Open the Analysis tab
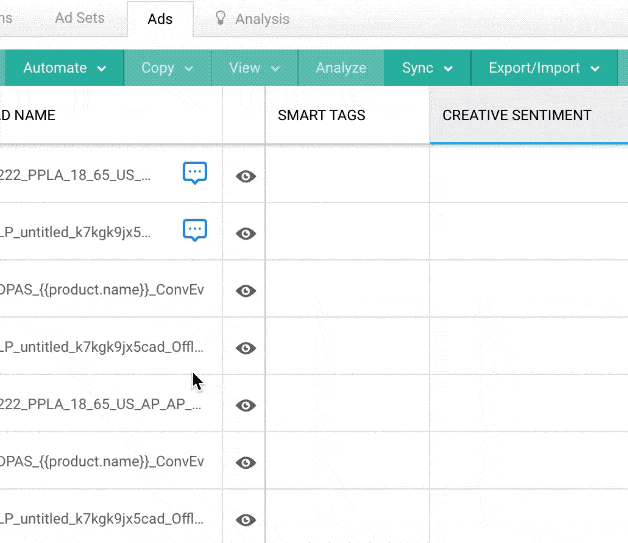Viewport: 628px width, 543px height. pos(252,19)
